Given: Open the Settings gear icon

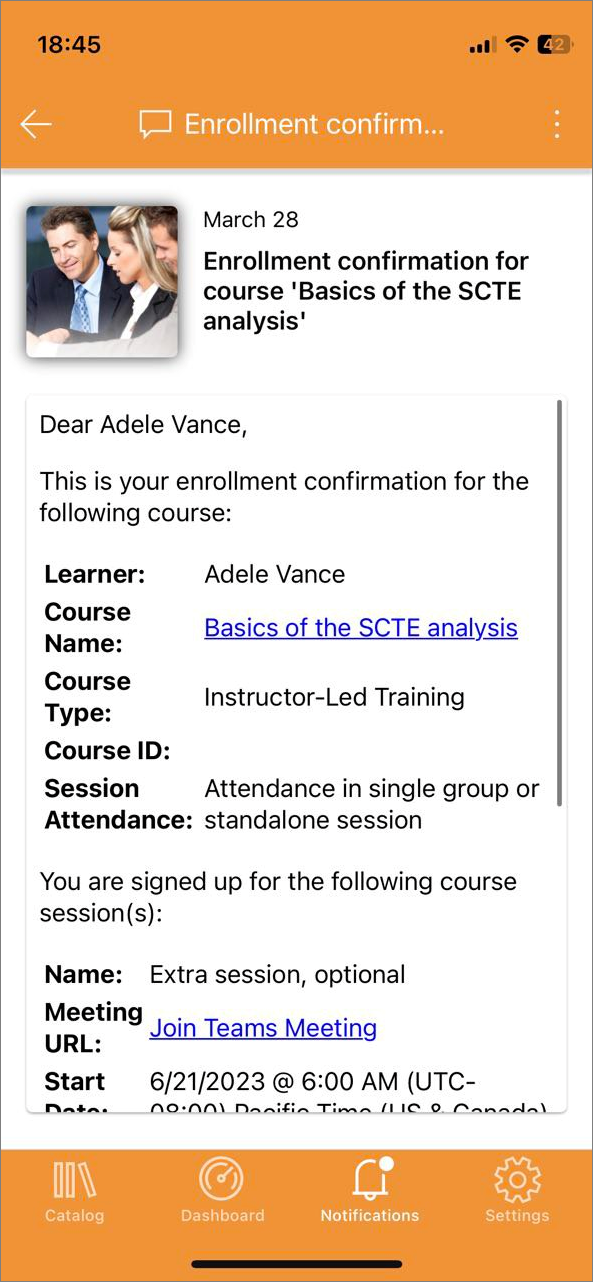Looking at the screenshot, I should [517, 1180].
